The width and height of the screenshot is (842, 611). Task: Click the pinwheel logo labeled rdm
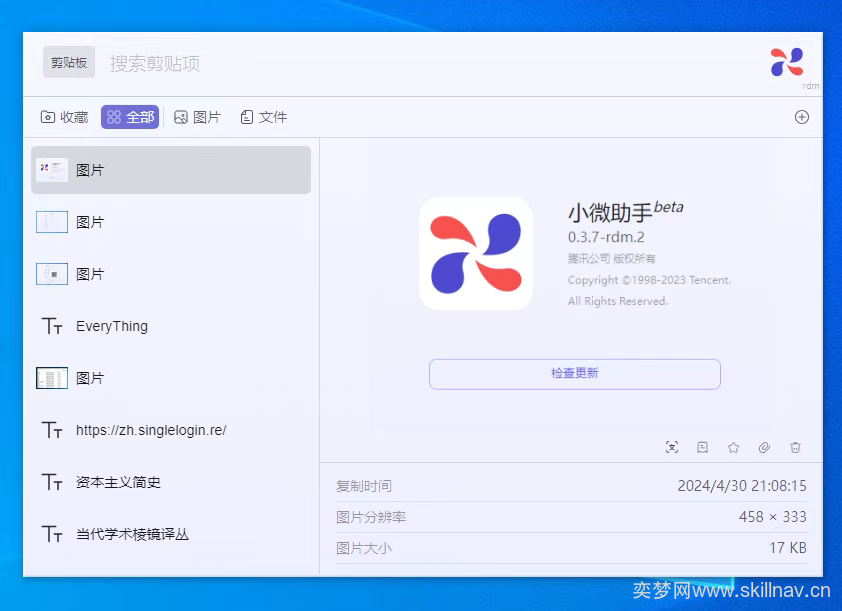tap(787, 63)
